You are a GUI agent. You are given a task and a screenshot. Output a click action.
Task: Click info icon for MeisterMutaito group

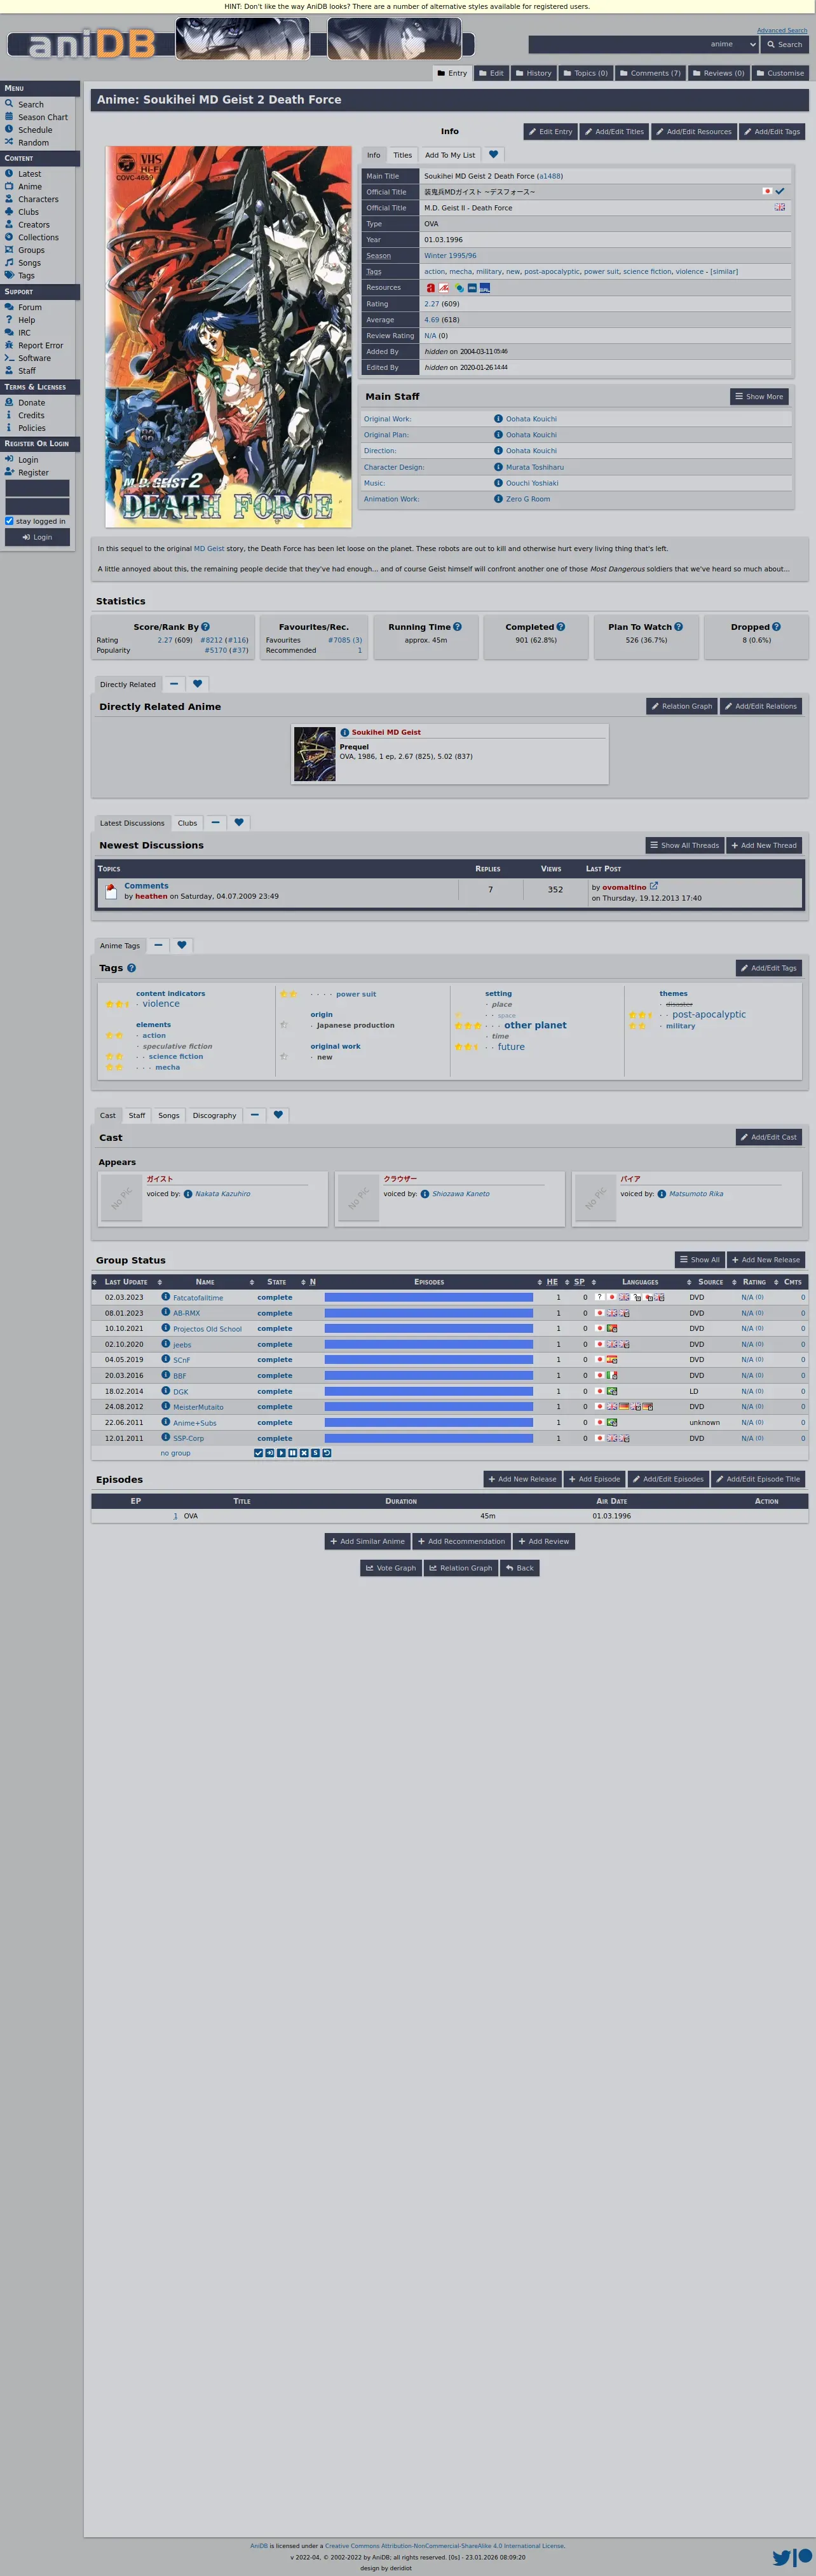click(166, 1406)
